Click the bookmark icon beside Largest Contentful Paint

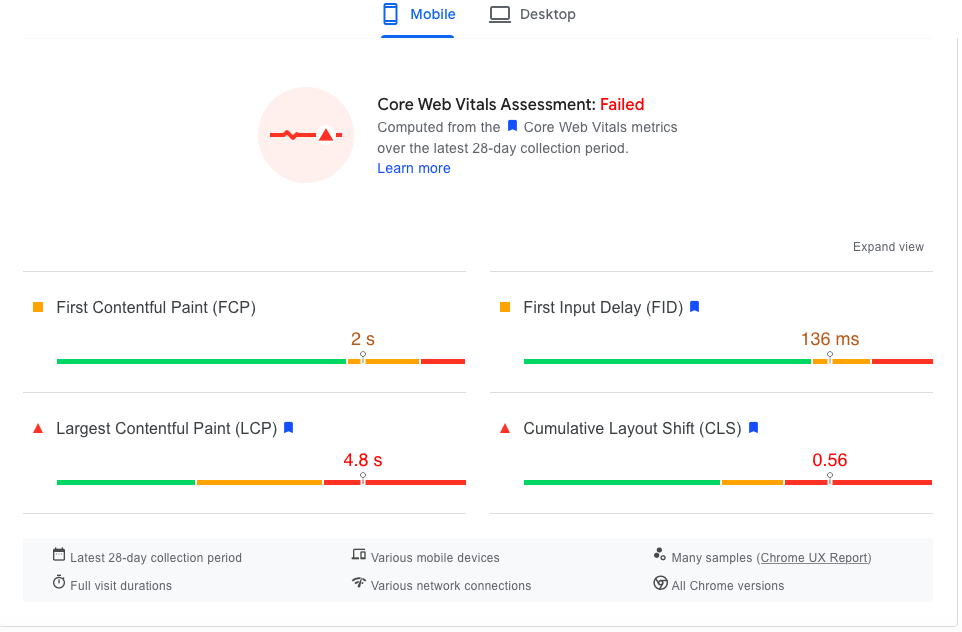(x=289, y=428)
